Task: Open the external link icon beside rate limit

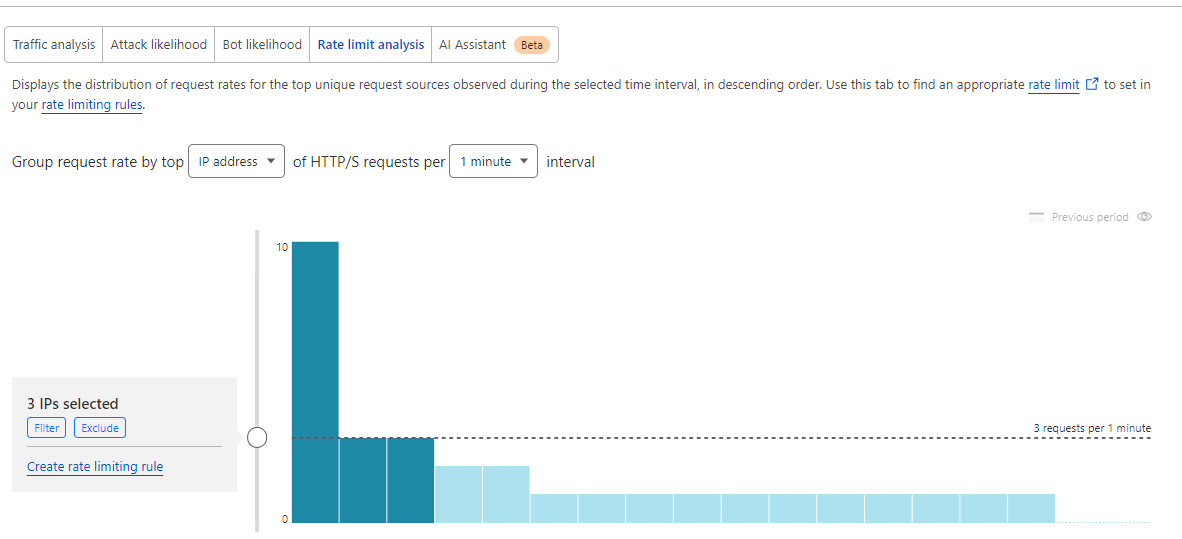Action: (x=1091, y=85)
